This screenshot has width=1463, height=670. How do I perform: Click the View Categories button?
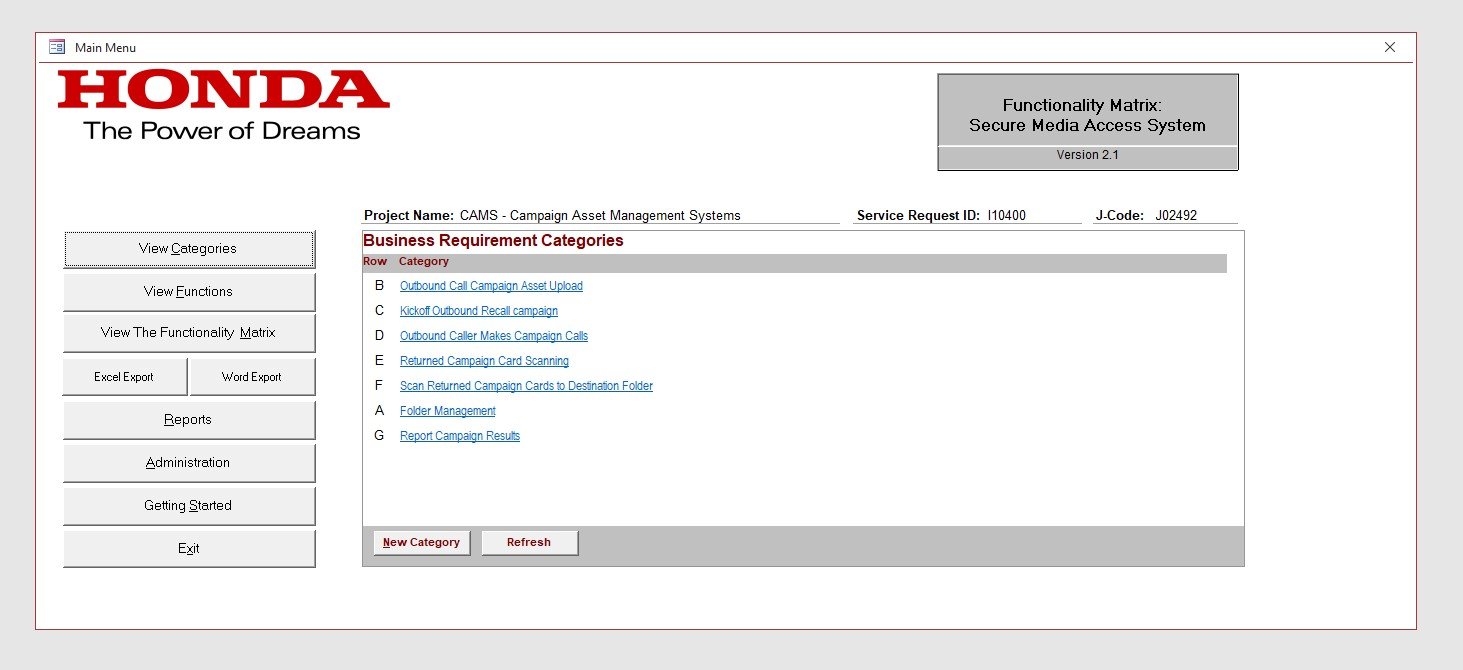(188, 249)
